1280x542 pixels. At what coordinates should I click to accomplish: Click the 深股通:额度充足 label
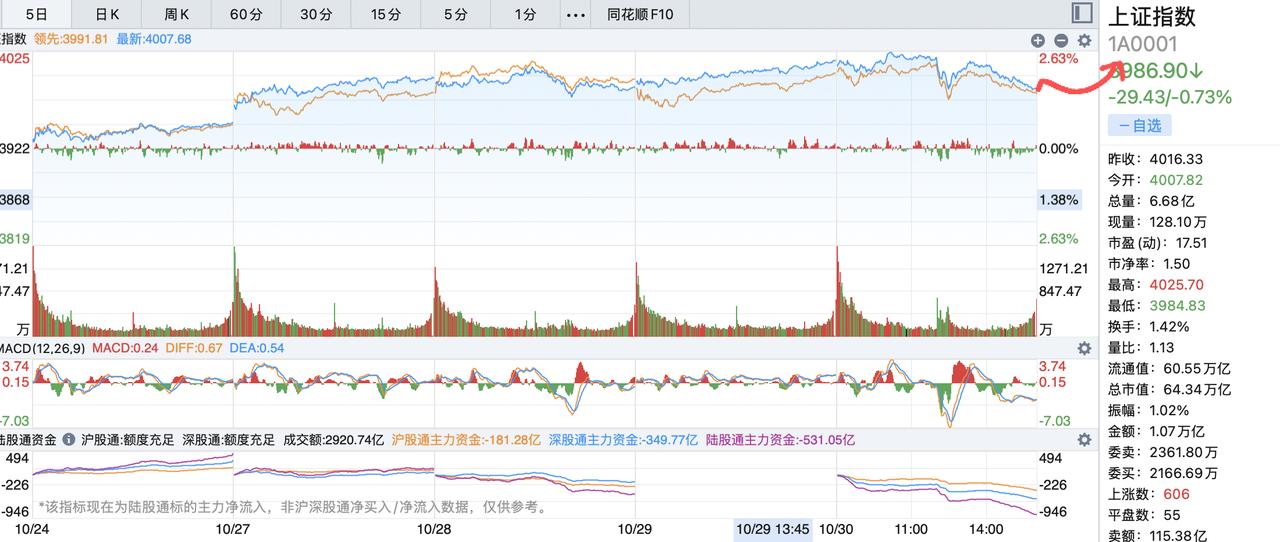pos(228,439)
